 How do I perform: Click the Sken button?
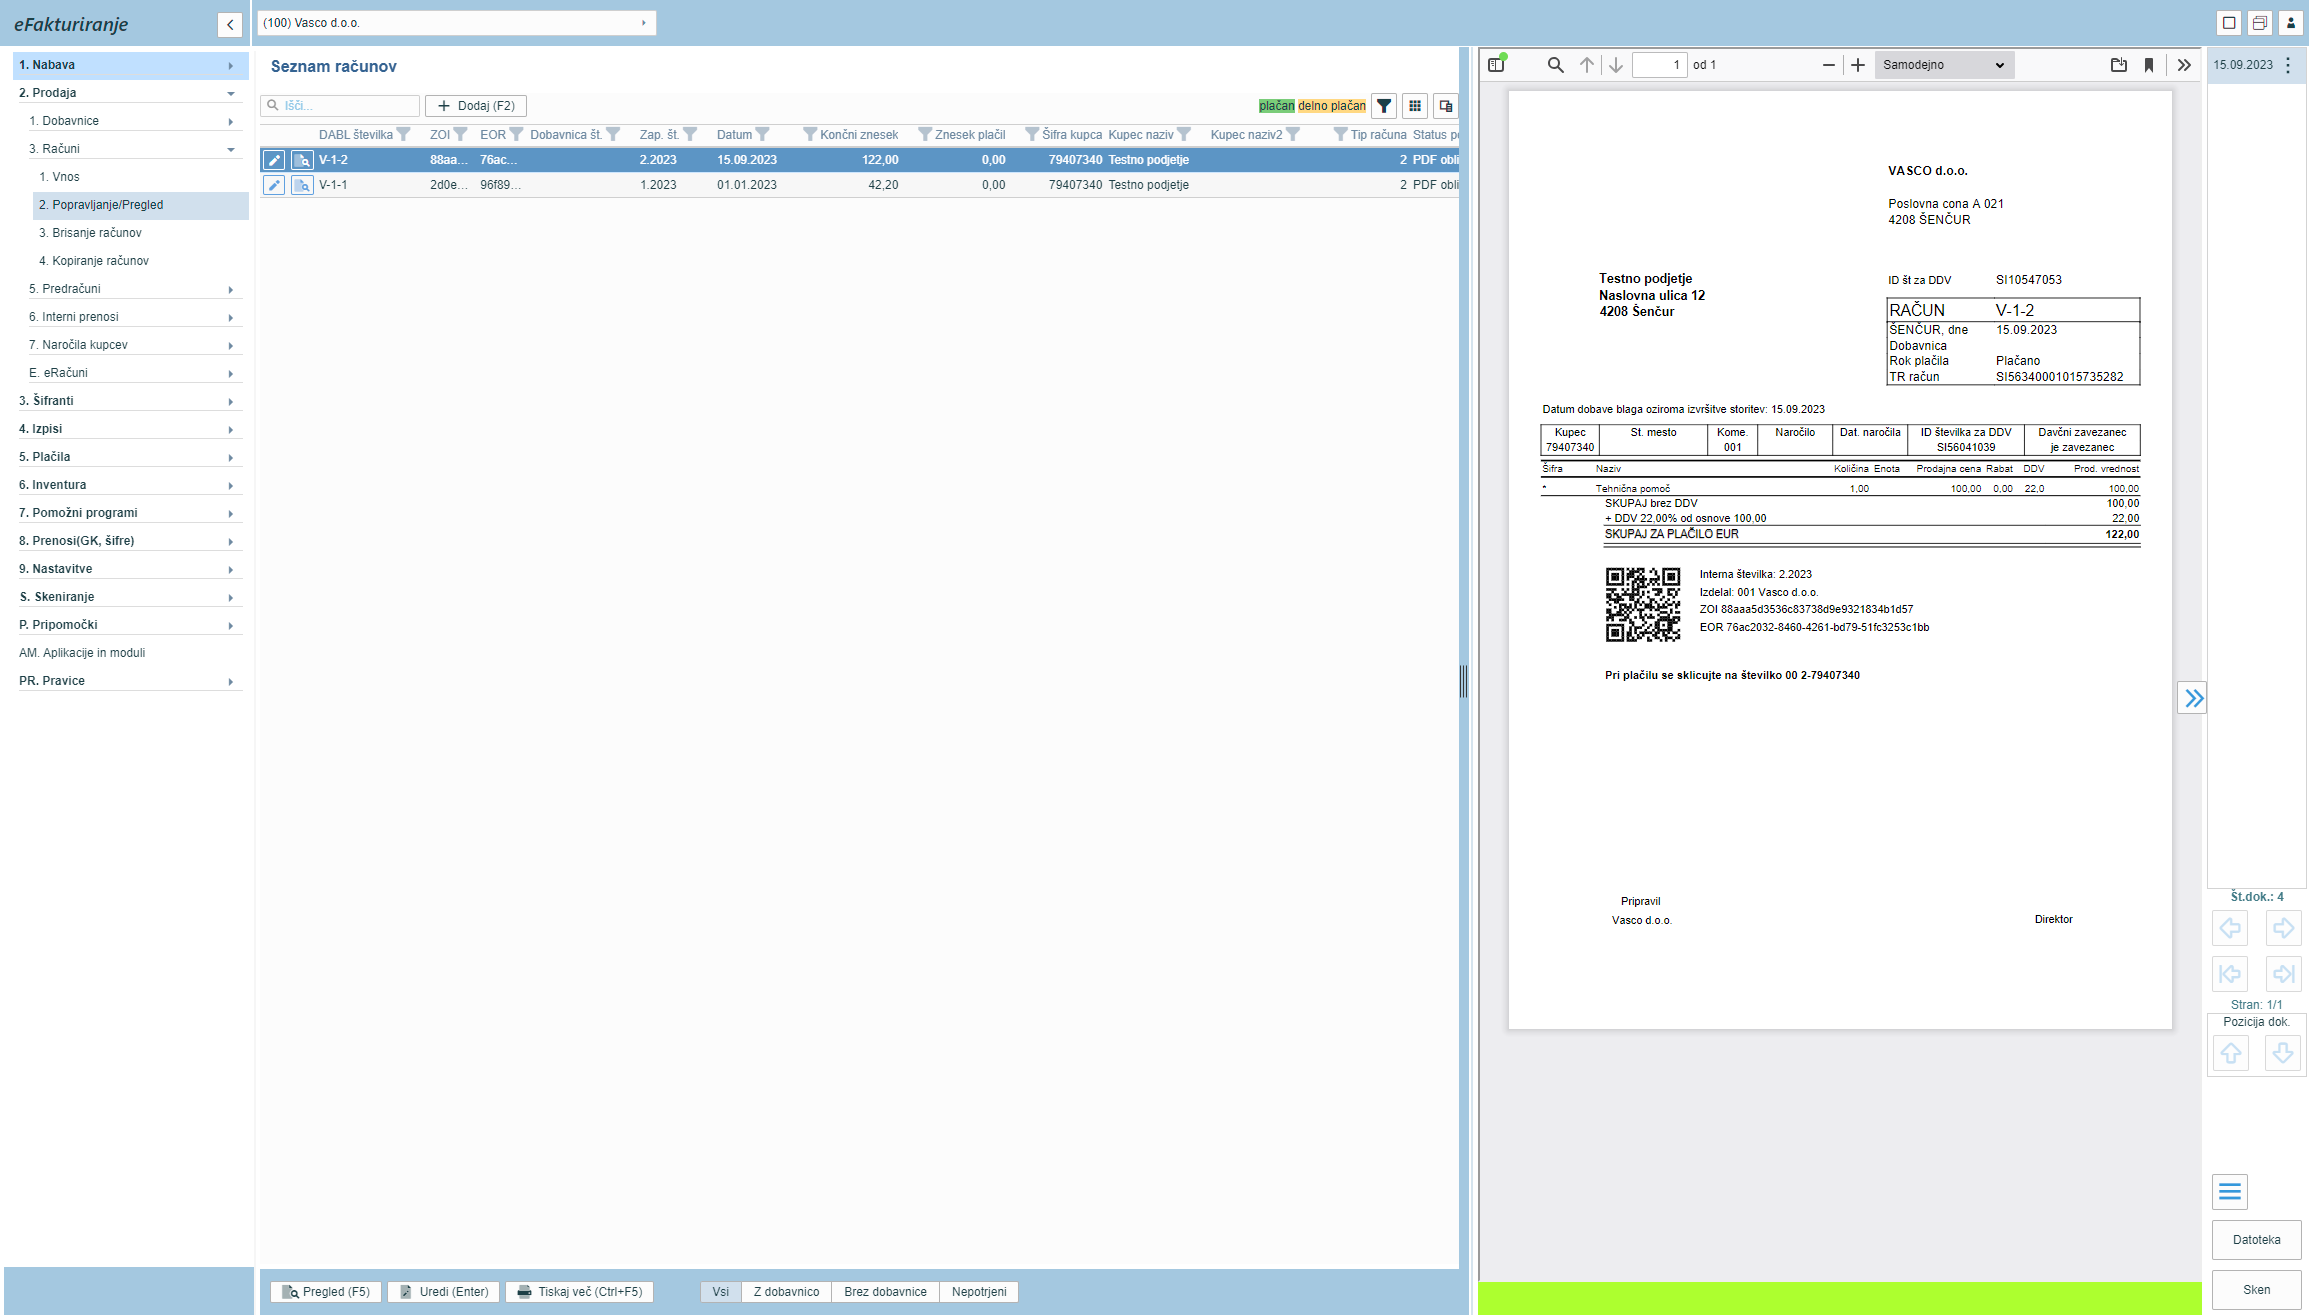(x=2257, y=1290)
